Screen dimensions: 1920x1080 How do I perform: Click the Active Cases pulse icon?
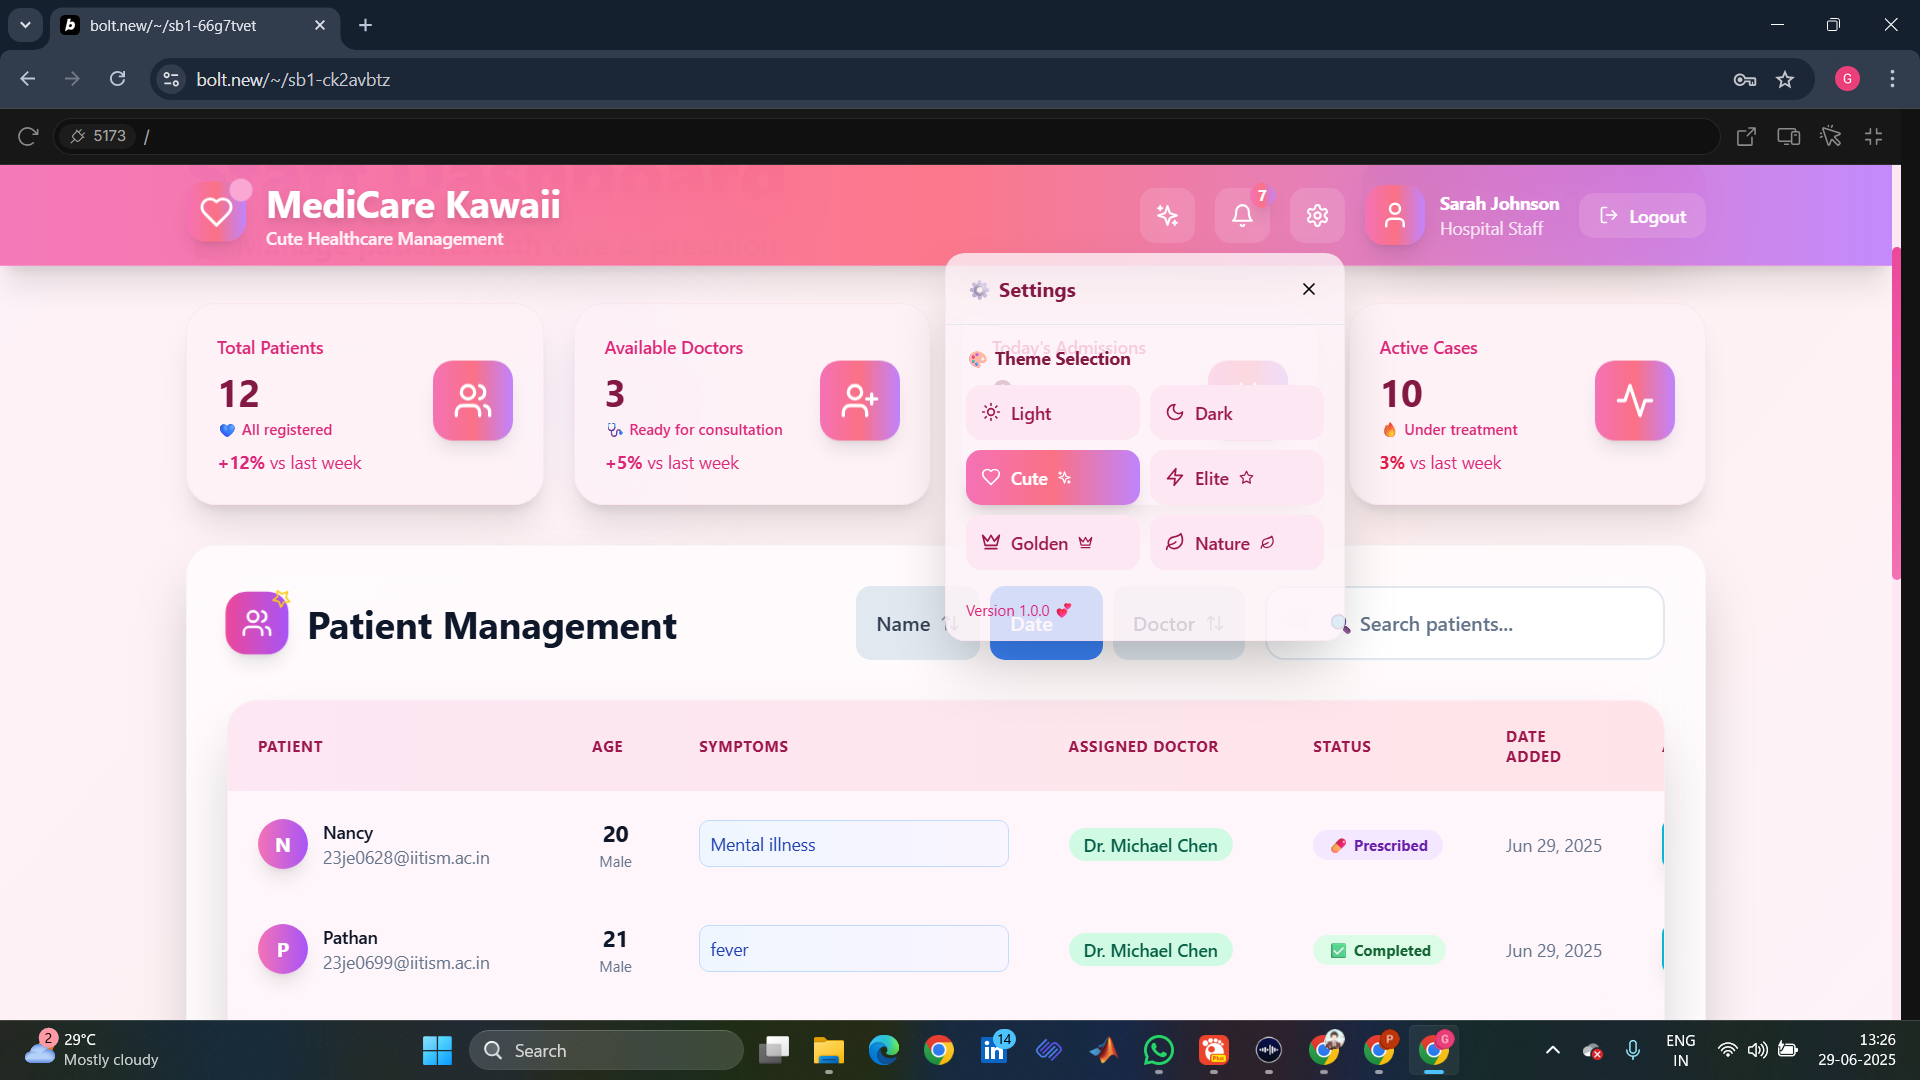point(1634,400)
